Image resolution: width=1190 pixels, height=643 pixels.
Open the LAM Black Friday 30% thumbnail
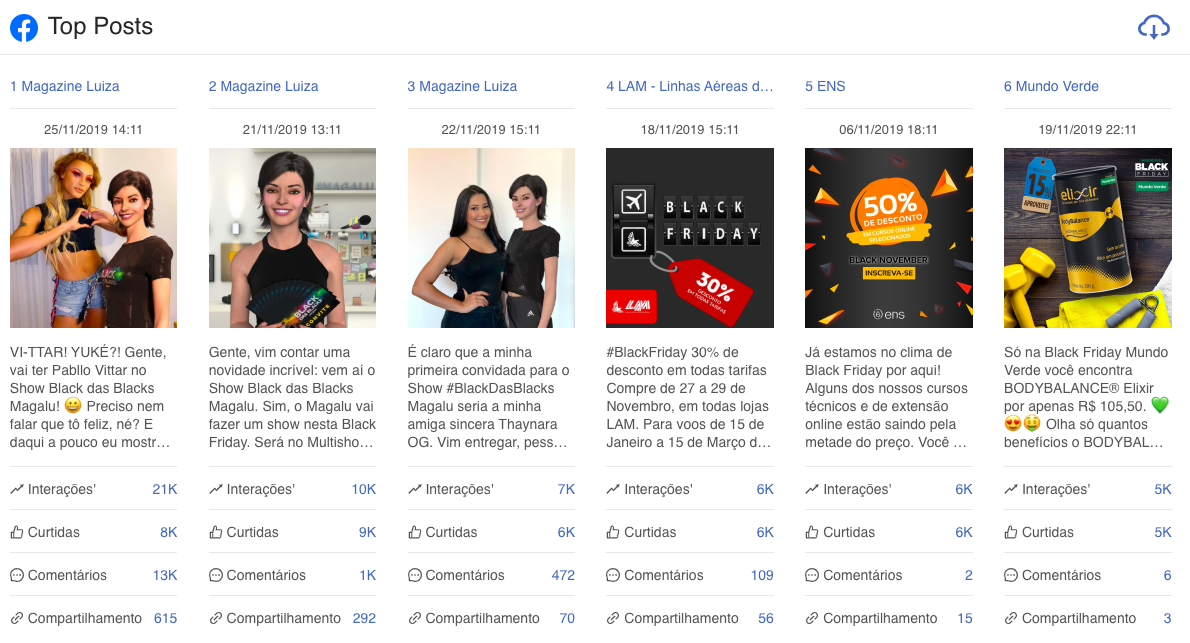click(x=690, y=238)
